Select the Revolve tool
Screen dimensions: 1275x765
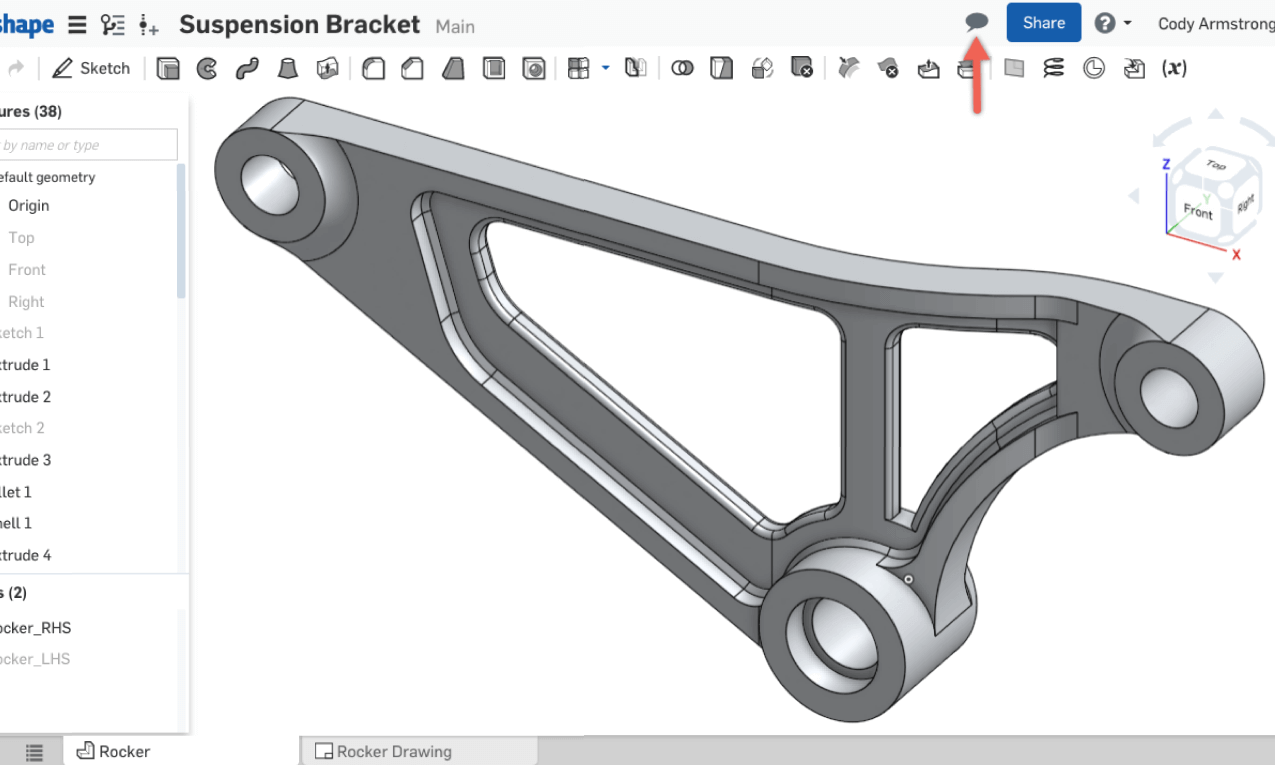tap(206, 68)
